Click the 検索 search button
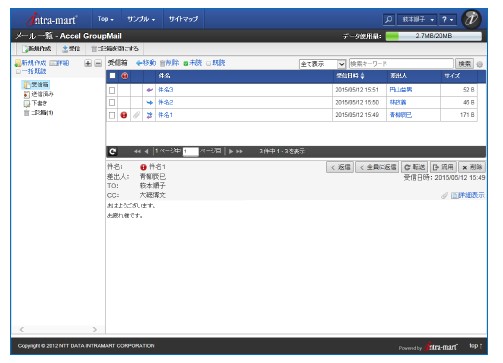The image size is (503, 363). click(464, 64)
